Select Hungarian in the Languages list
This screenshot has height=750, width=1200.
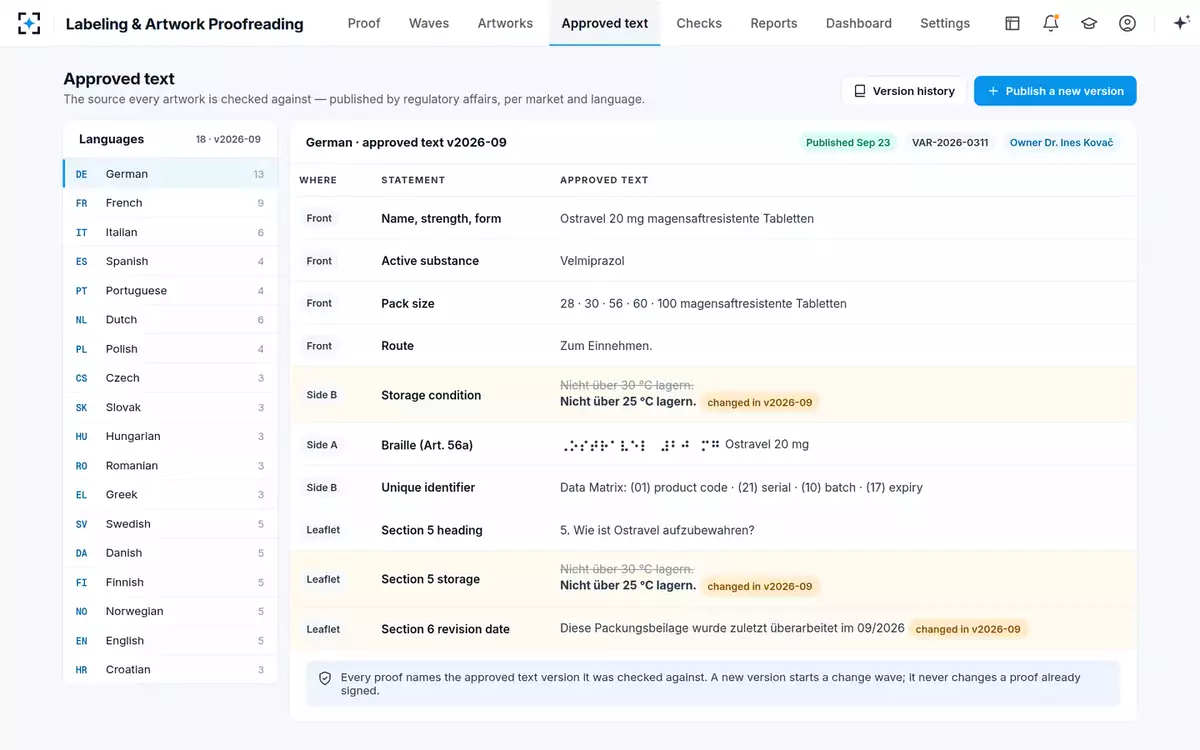170,436
